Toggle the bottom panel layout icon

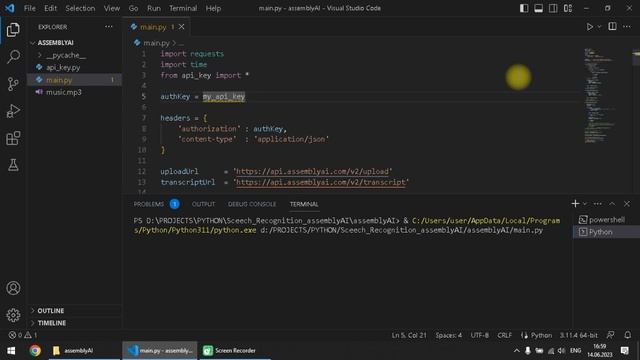tap(538, 8)
